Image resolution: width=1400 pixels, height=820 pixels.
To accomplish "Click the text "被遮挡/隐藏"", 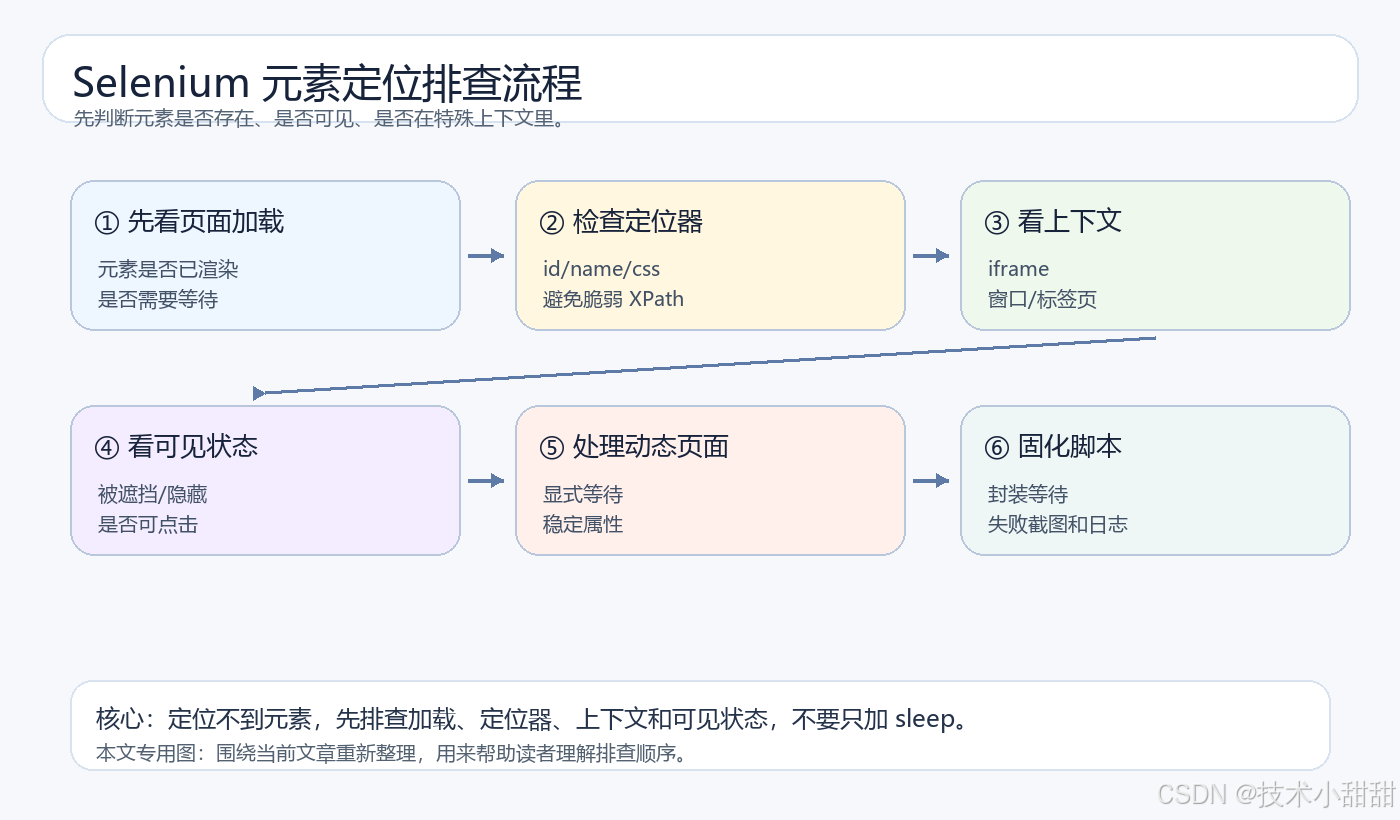I will pos(153,494).
